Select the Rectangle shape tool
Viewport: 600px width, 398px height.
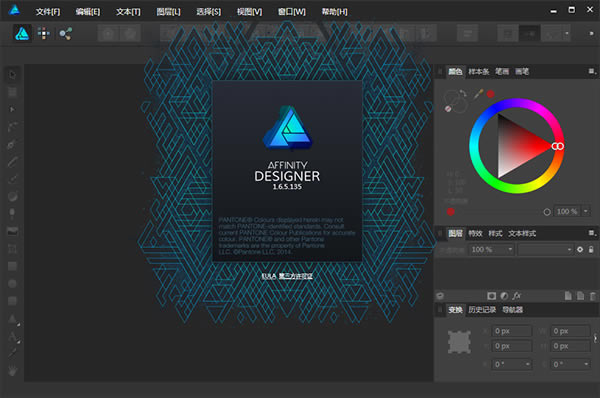tap(12, 266)
